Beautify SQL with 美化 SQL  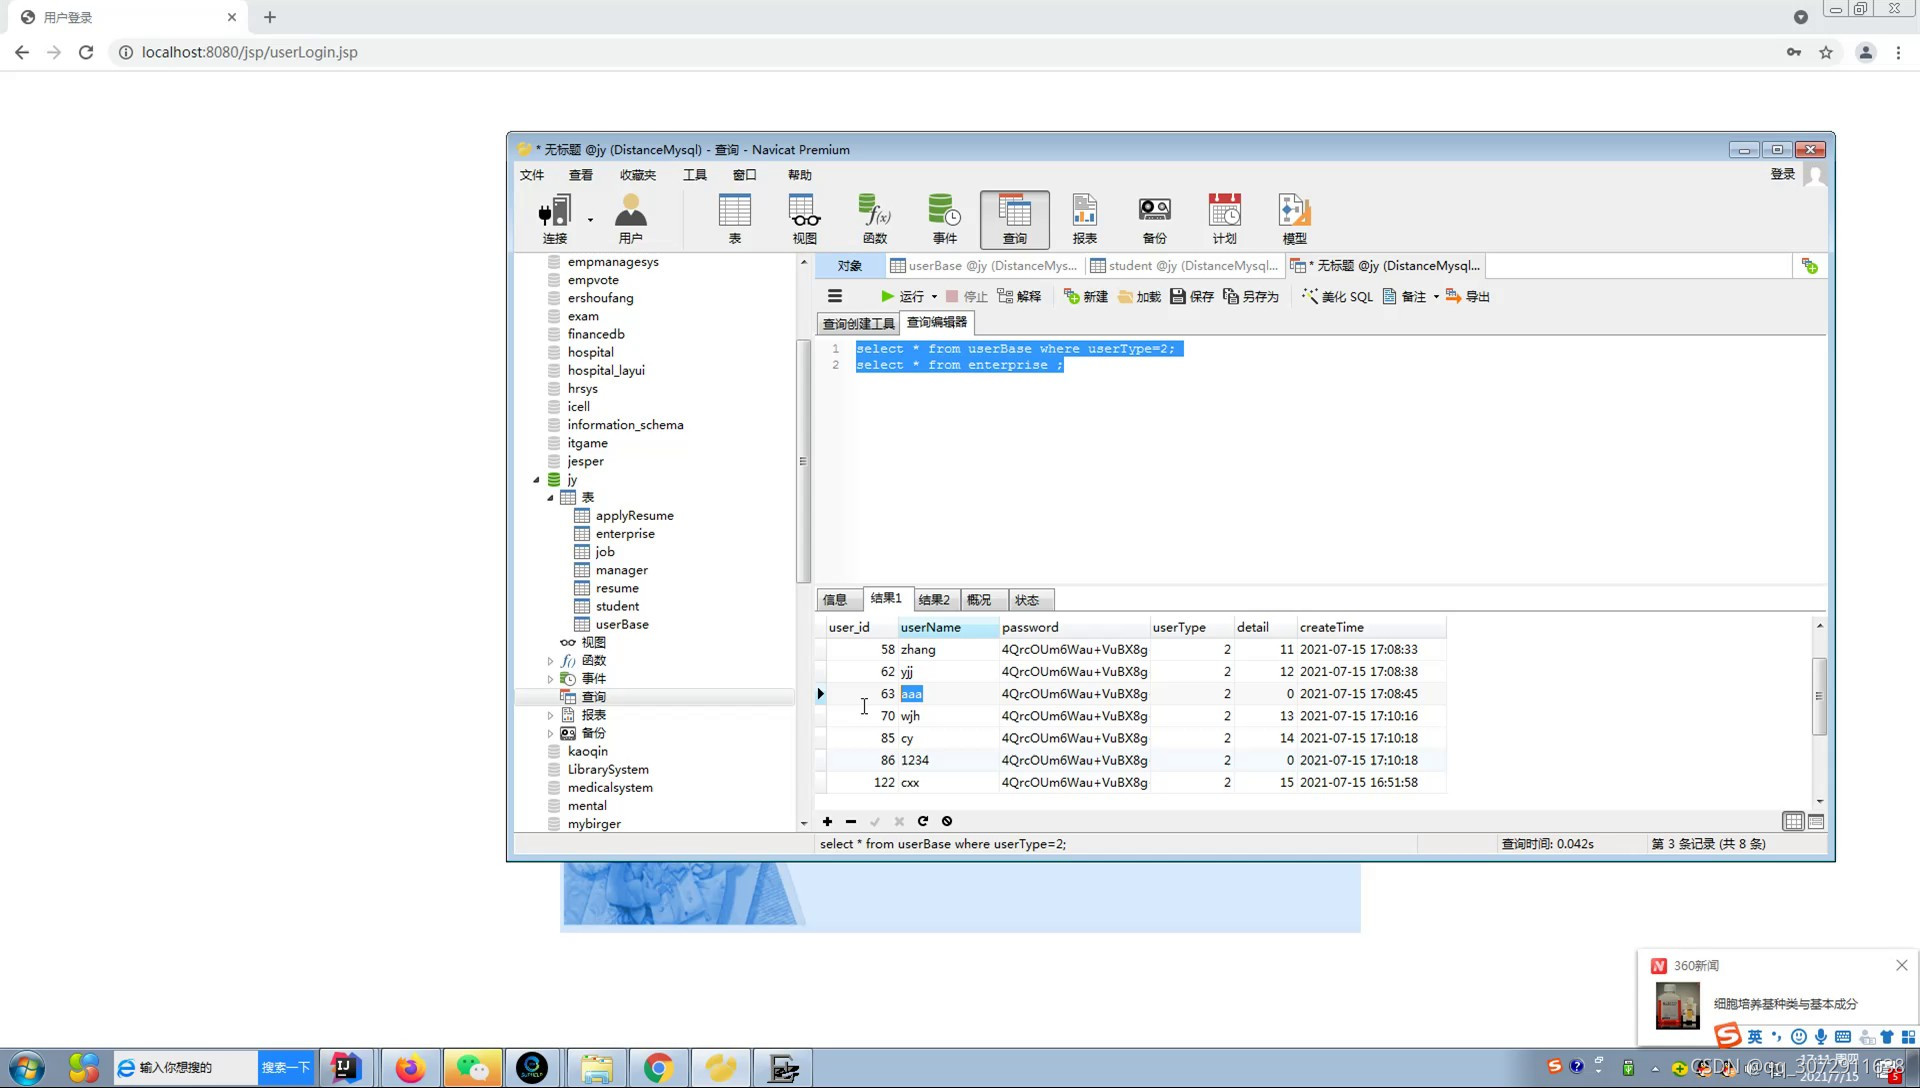1337,296
